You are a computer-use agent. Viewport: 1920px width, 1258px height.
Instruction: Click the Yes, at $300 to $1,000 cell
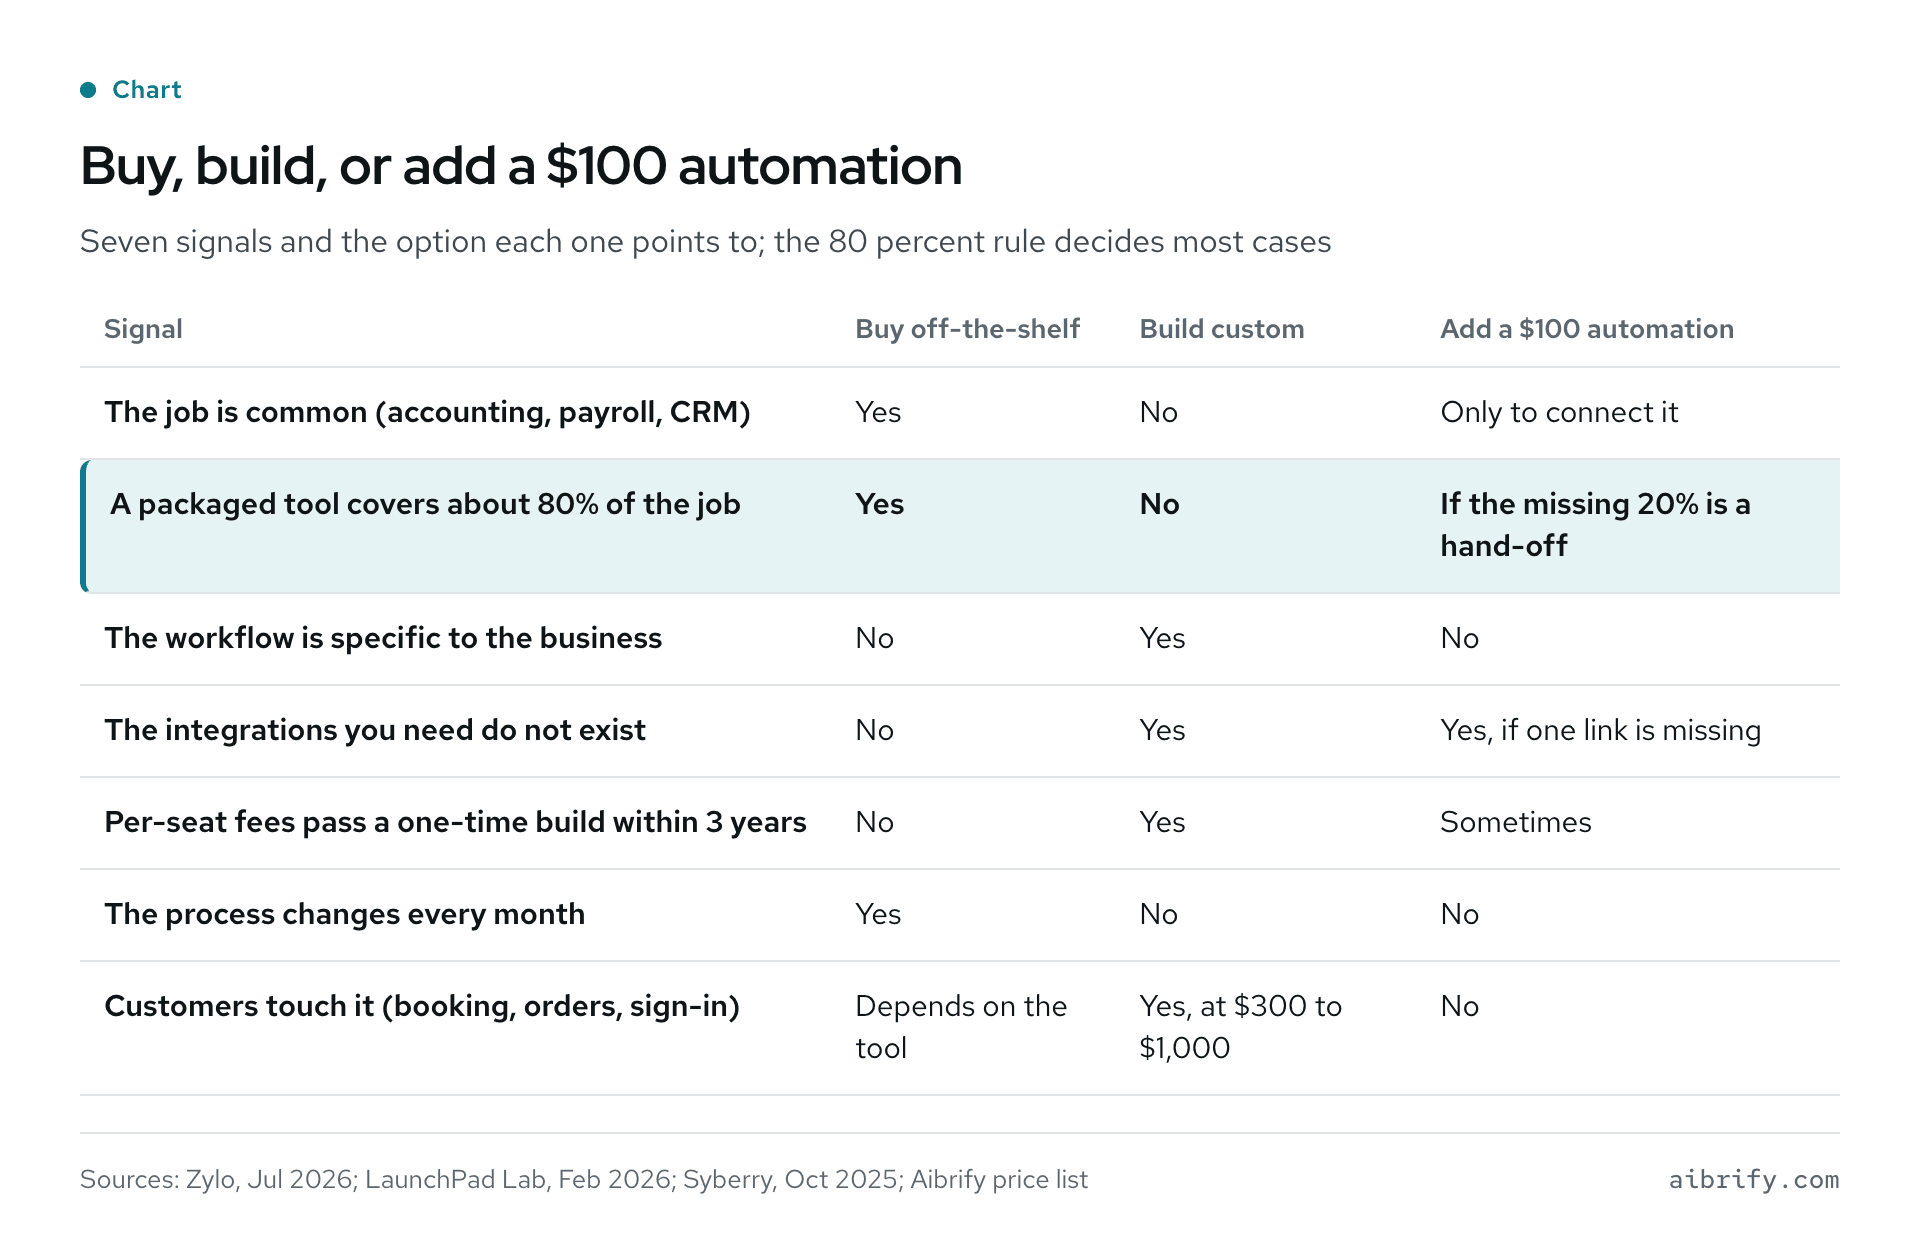coord(1241,1027)
